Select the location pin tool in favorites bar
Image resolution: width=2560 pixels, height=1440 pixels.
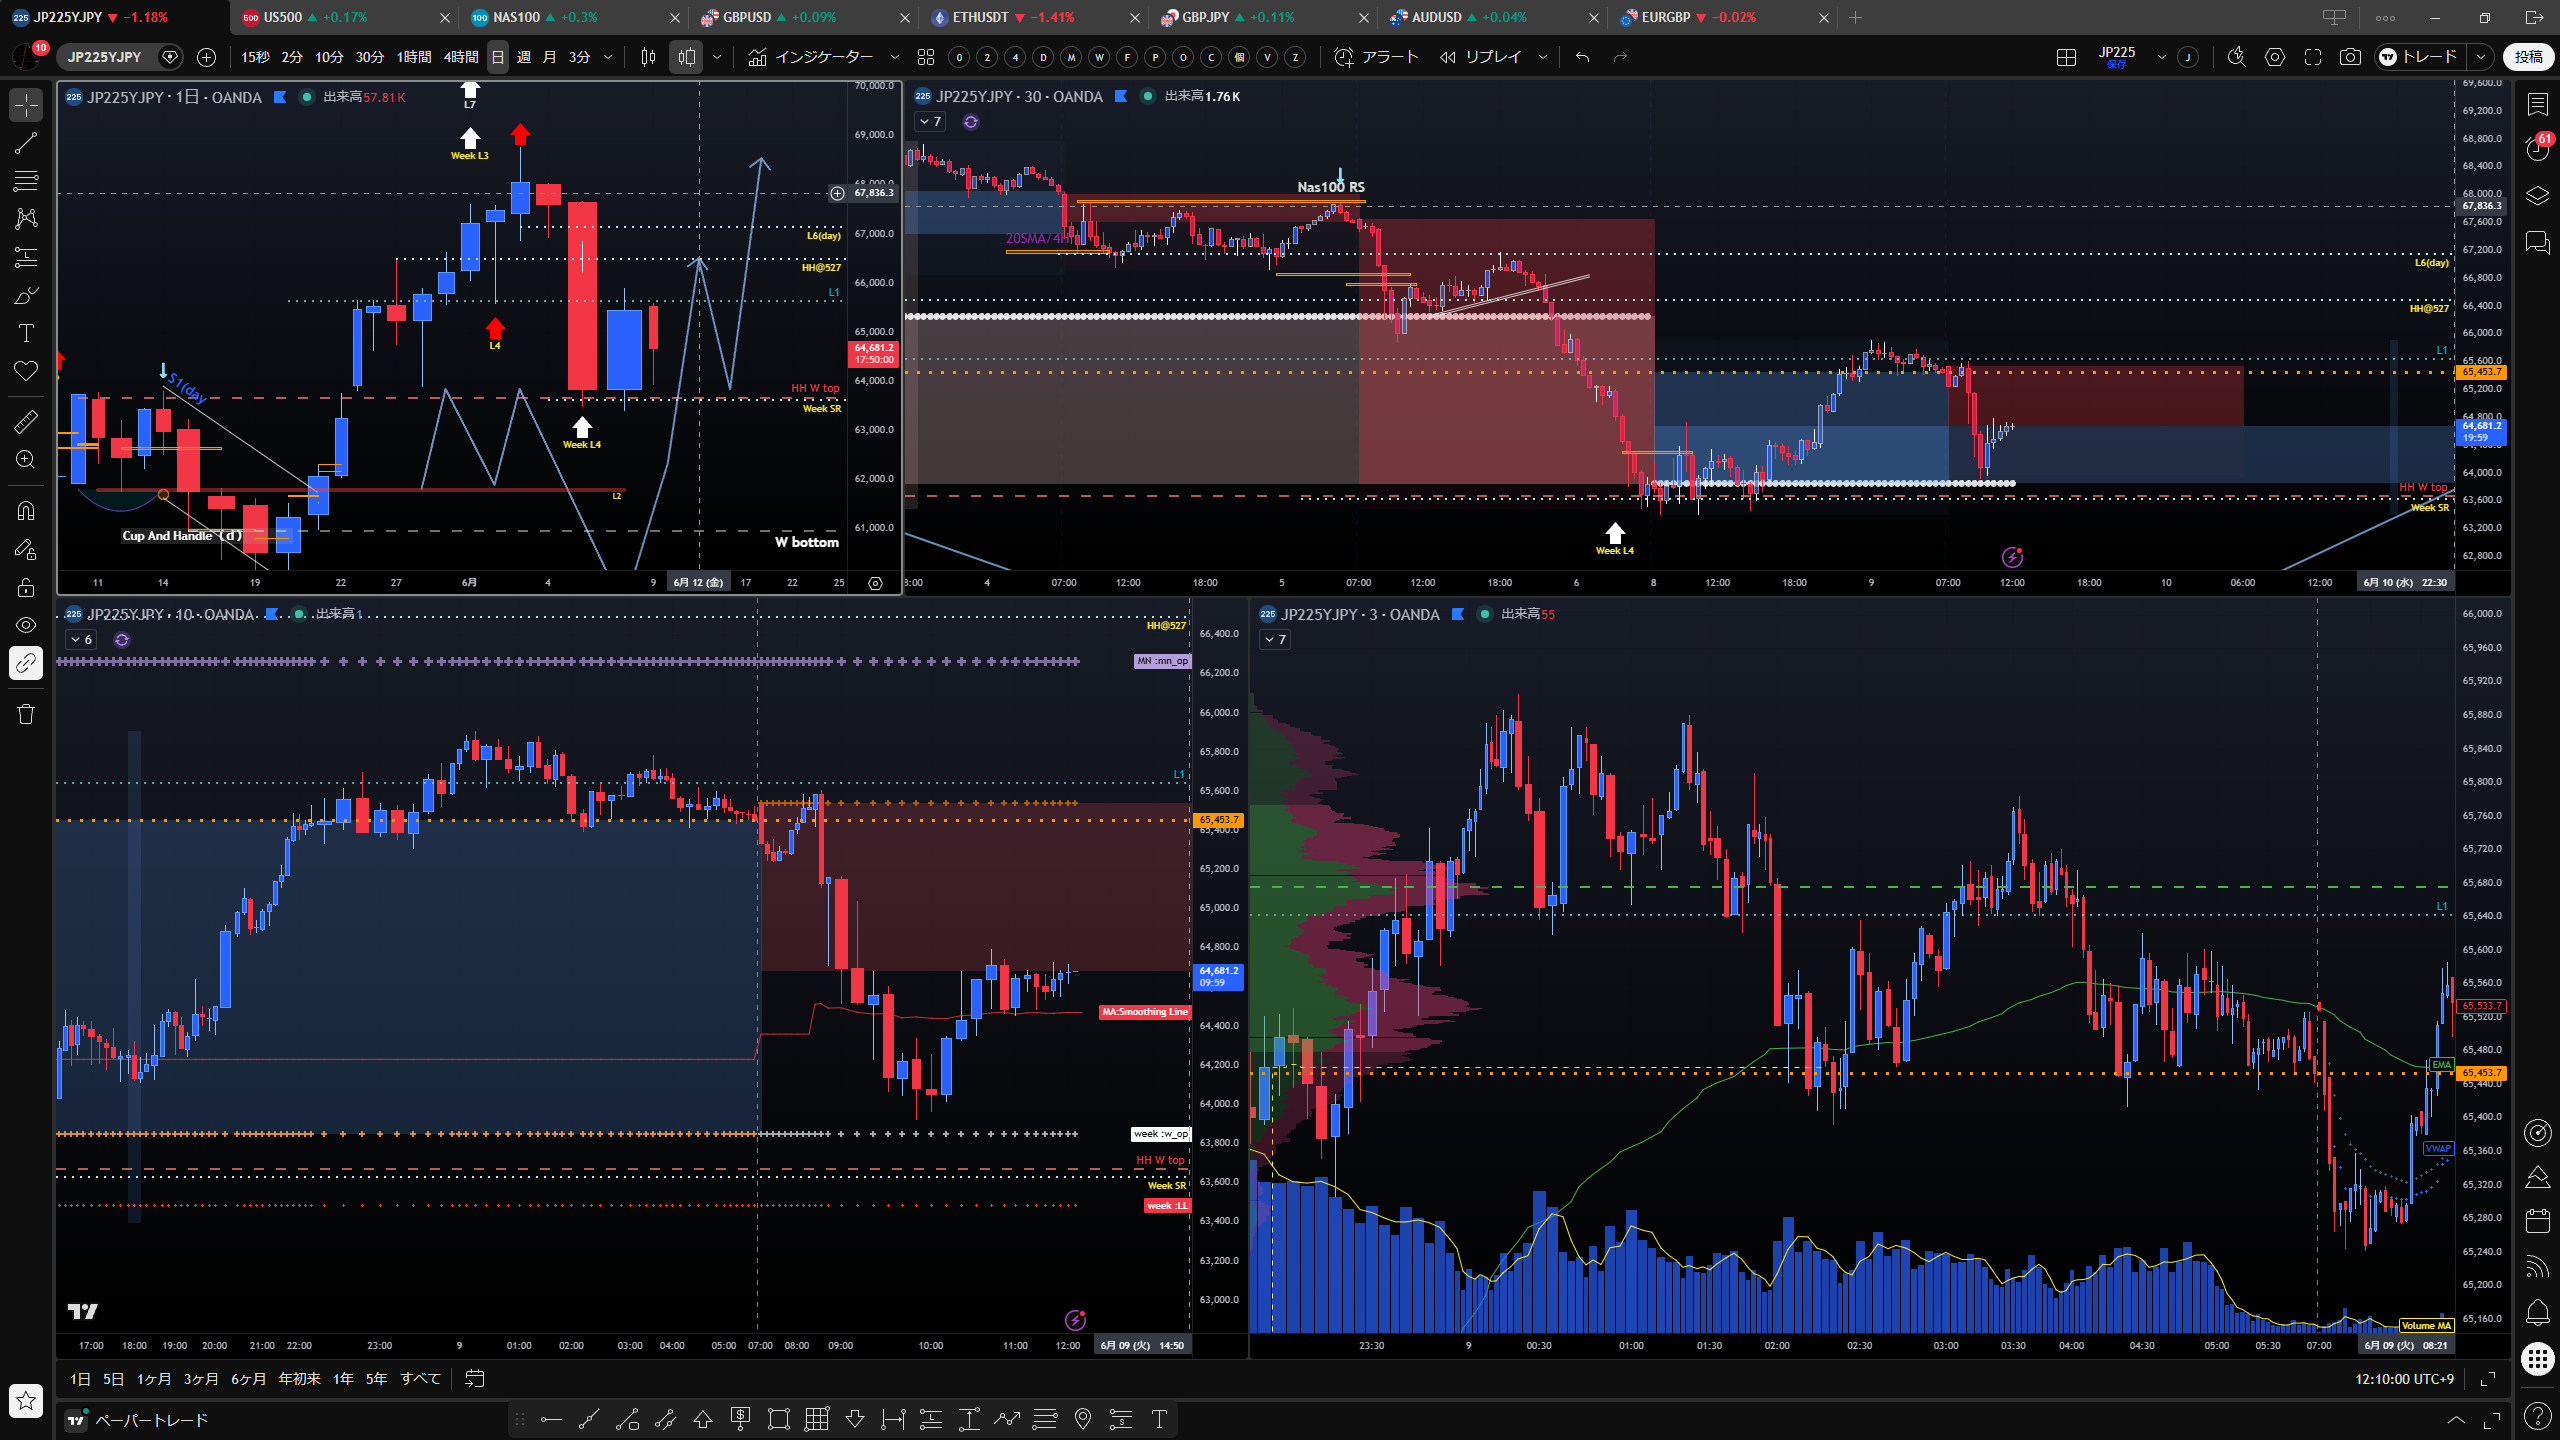coord(1083,1419)
